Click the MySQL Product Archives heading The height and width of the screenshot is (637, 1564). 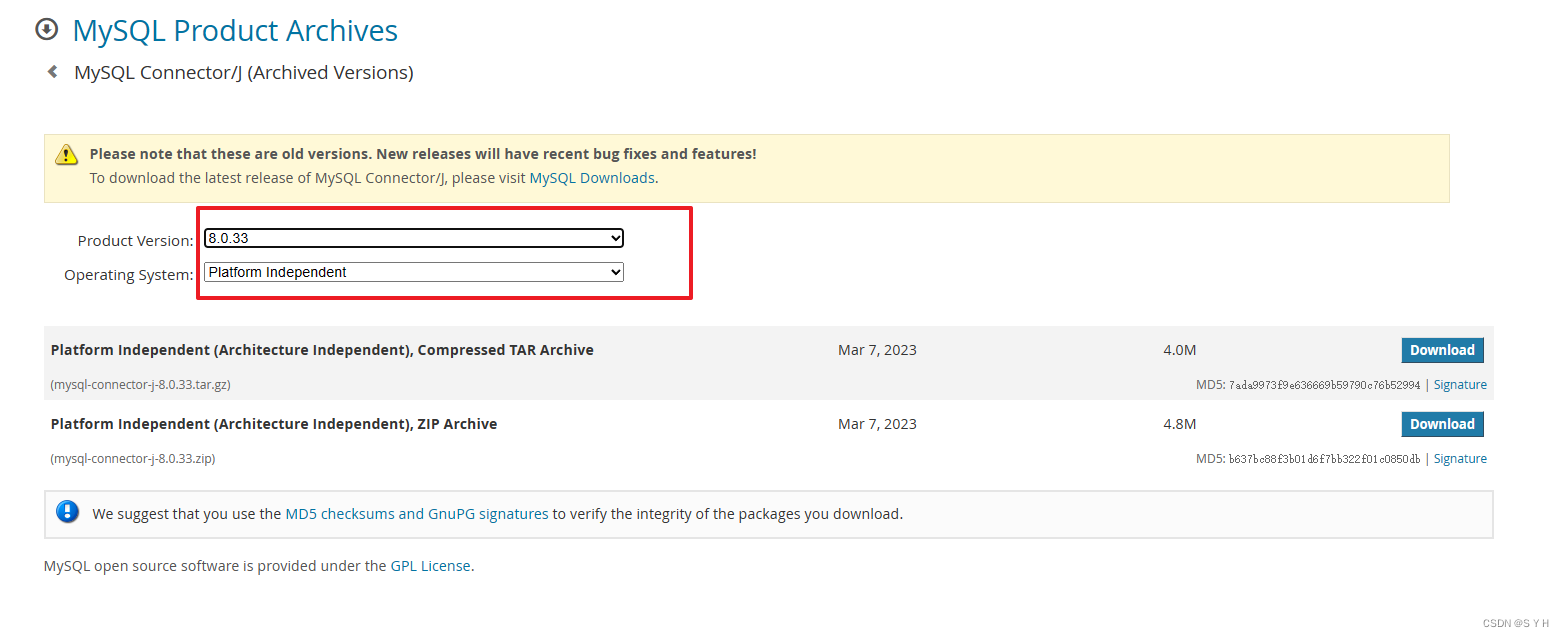pos(235,31)
